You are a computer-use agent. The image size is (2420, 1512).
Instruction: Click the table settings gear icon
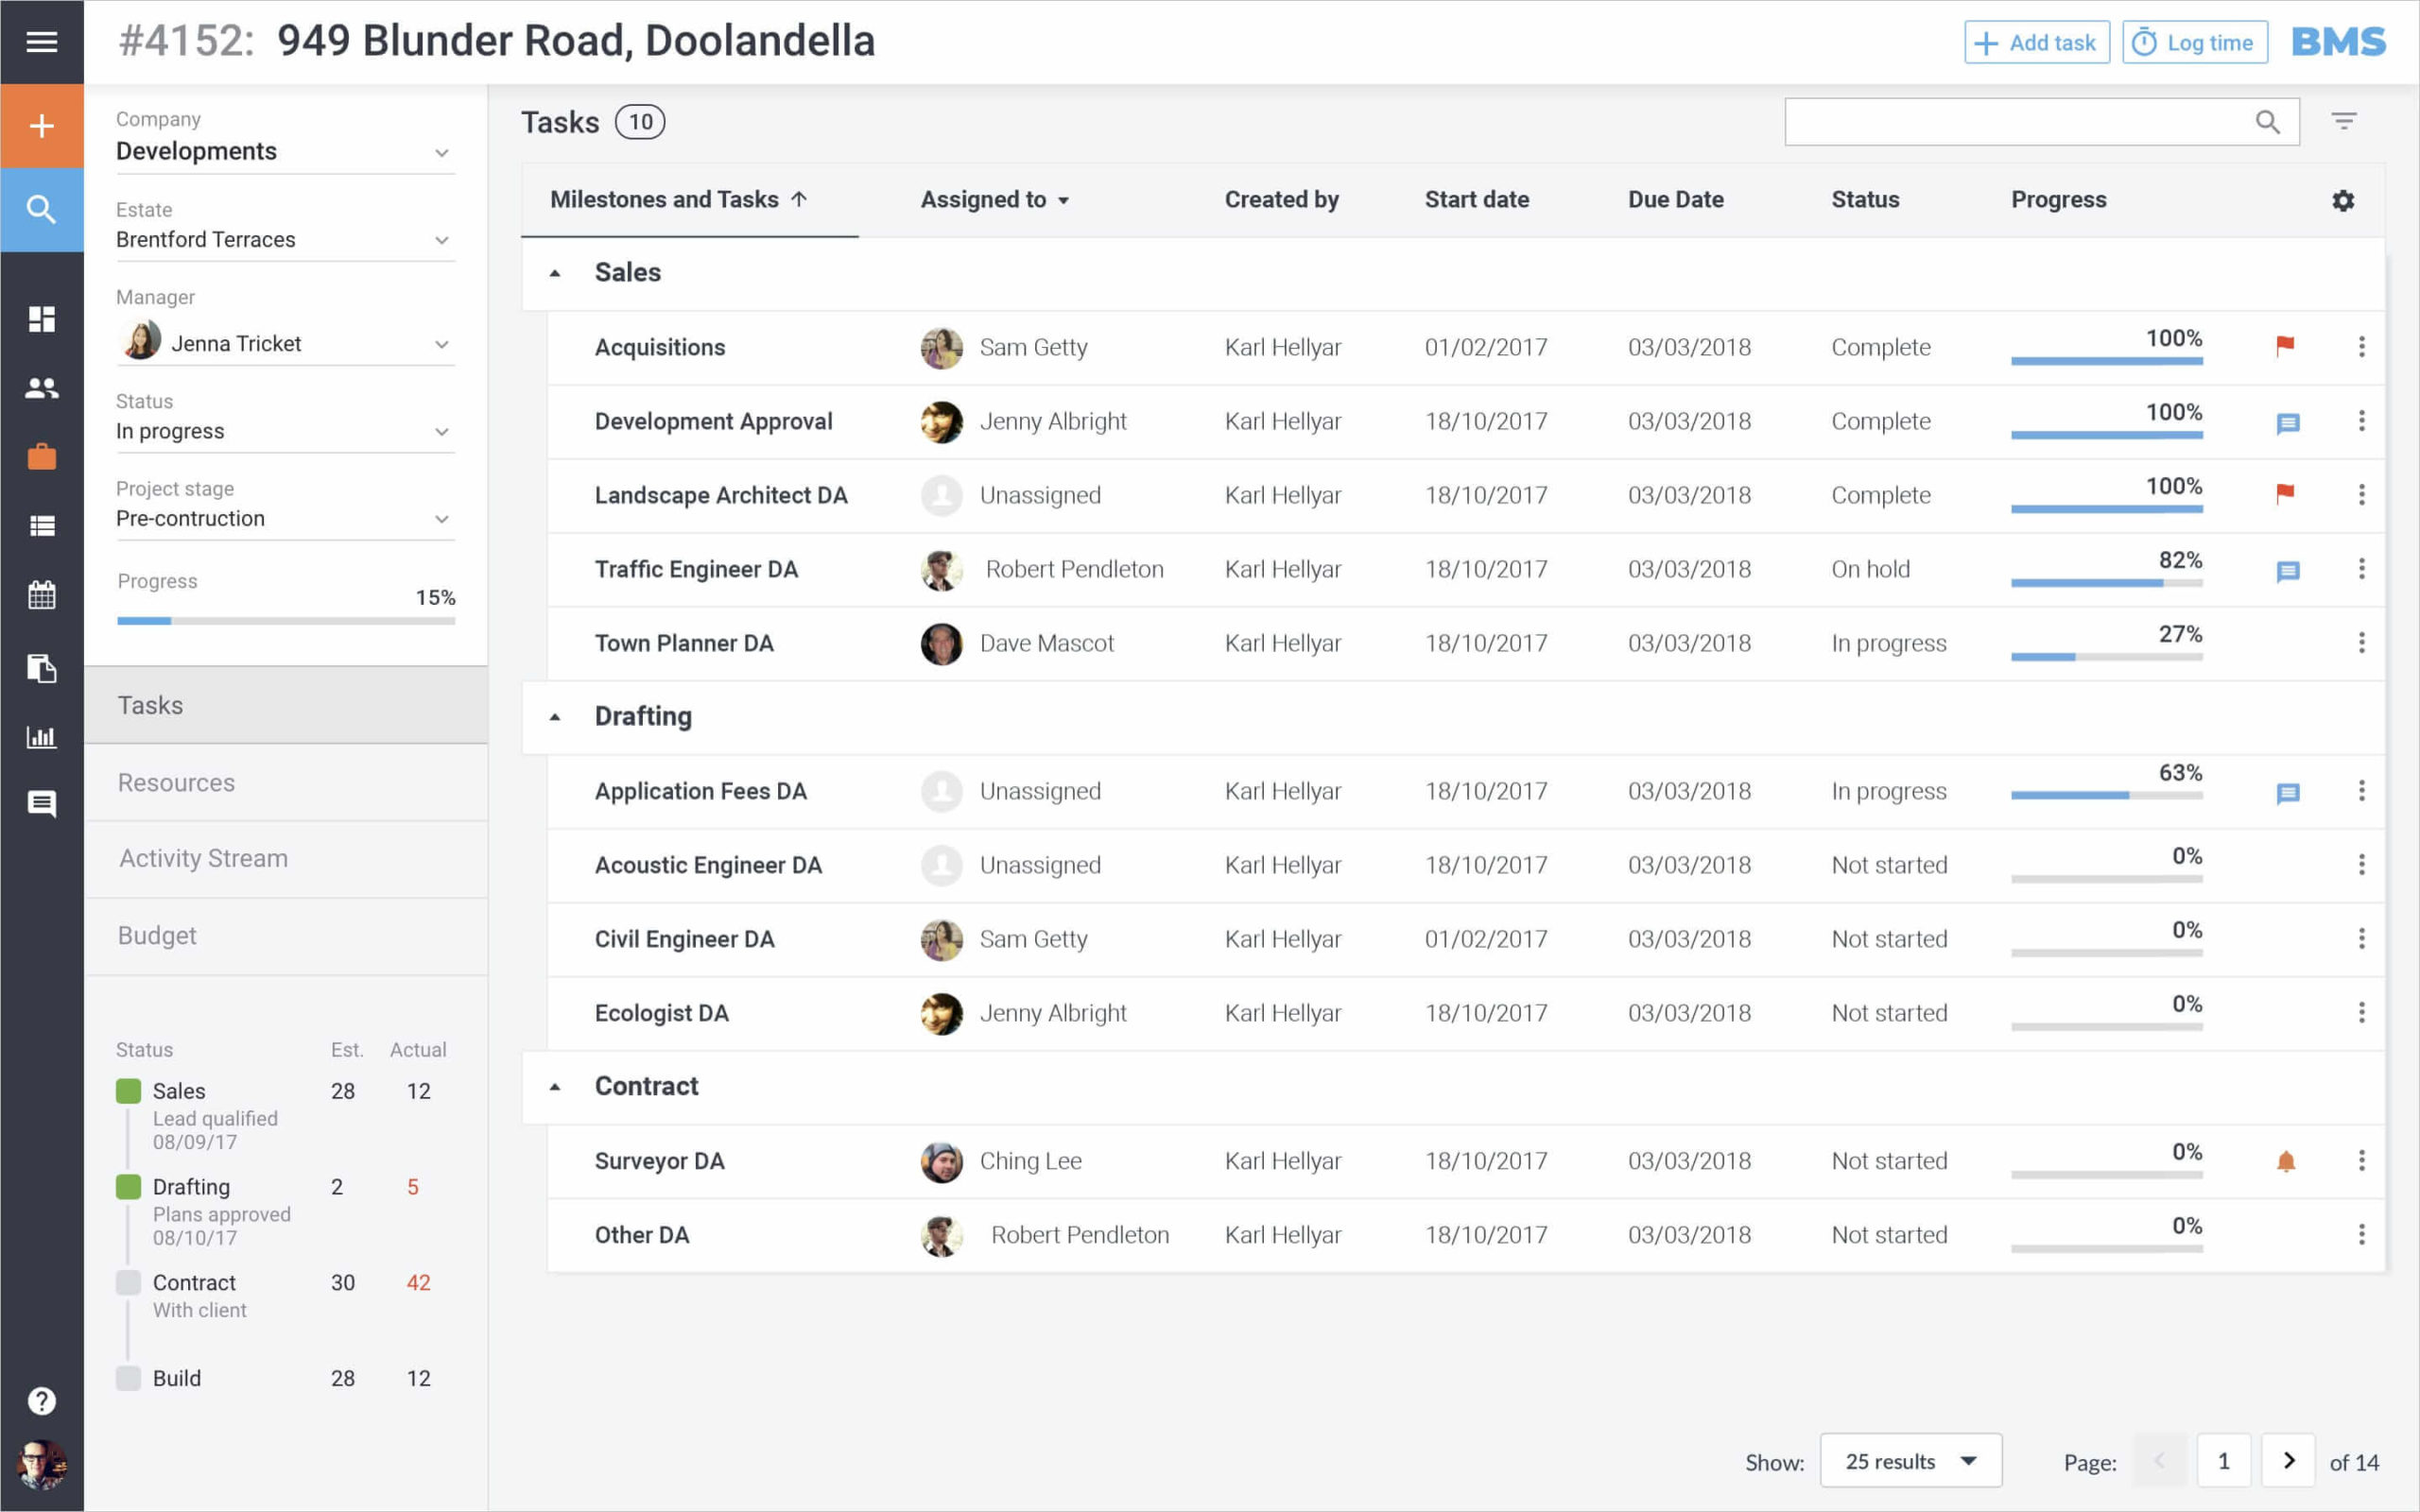(x=2342, y=200)
